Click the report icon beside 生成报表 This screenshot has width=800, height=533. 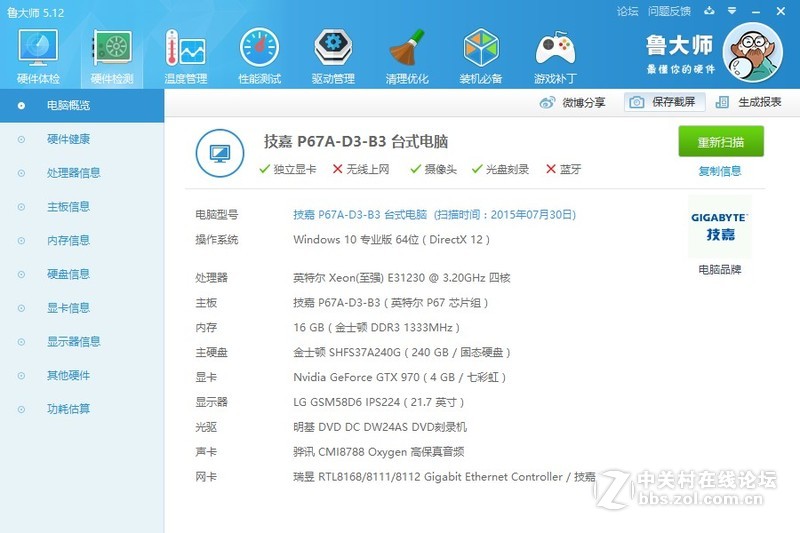pos(722,103)
